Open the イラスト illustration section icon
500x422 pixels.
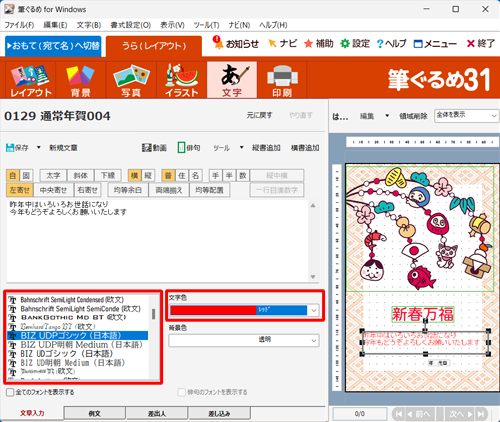tap(182, 80)
